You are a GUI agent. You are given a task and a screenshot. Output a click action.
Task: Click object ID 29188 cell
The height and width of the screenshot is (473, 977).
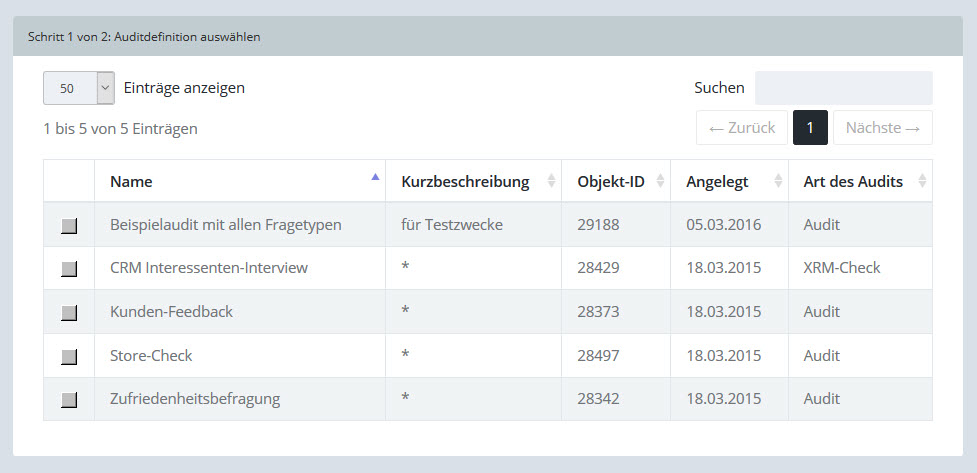pos(598,225)
